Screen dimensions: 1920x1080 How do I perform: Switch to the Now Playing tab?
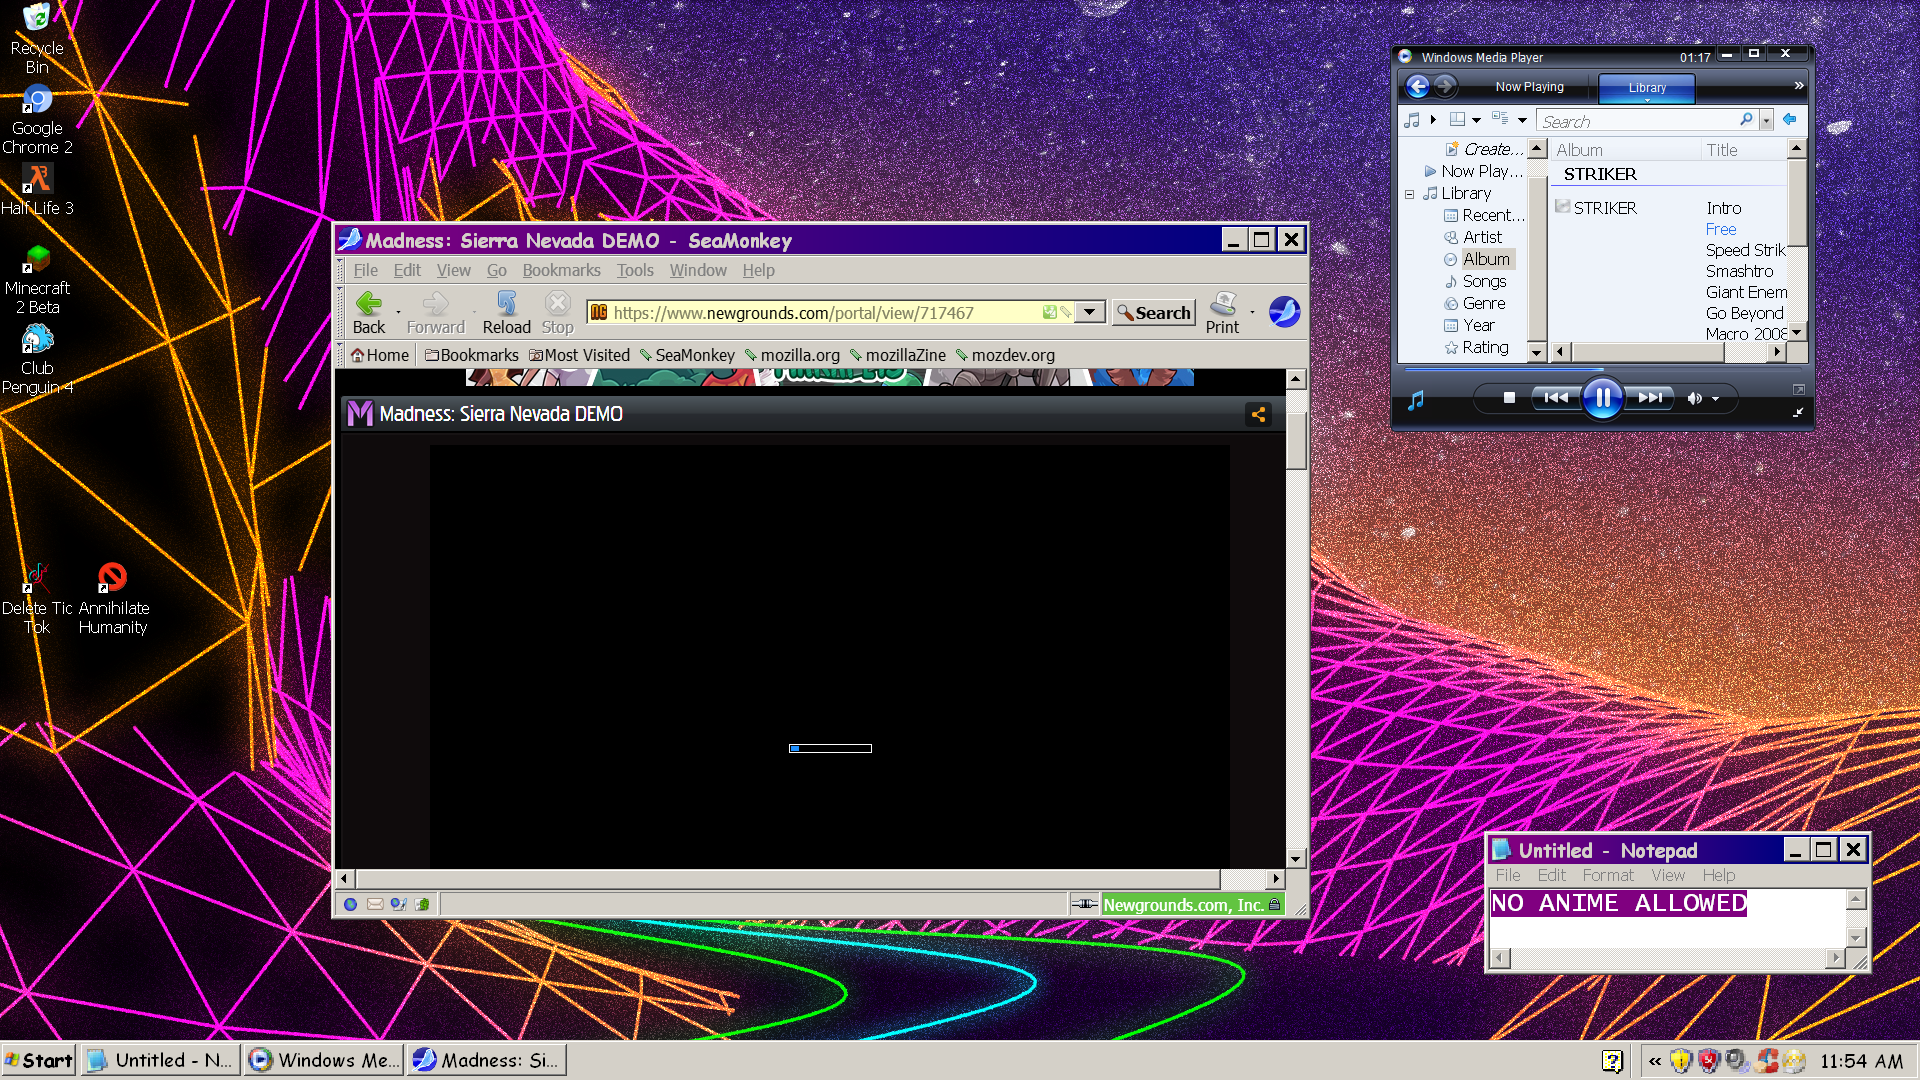pos(1529,87)
